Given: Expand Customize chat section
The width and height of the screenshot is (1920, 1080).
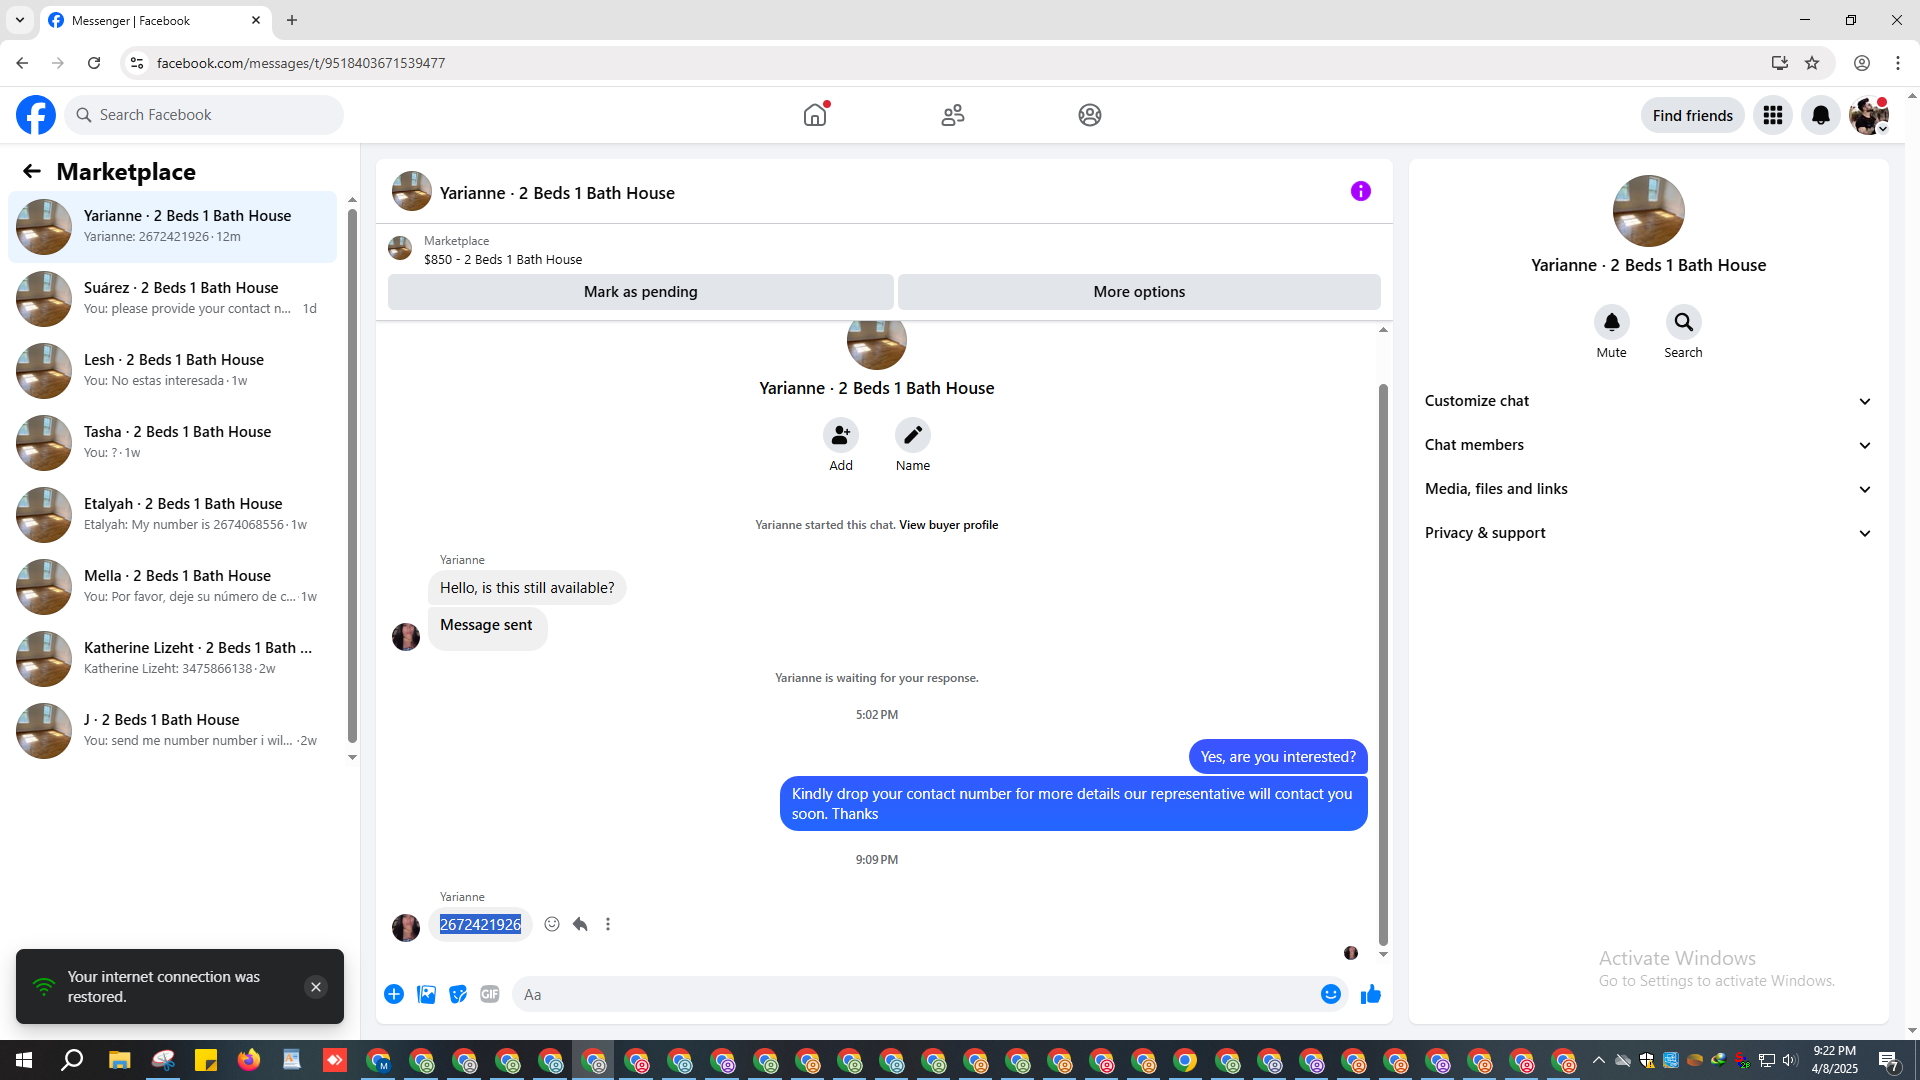Looking at the screenshot, I should click(x=1647, y=401).
